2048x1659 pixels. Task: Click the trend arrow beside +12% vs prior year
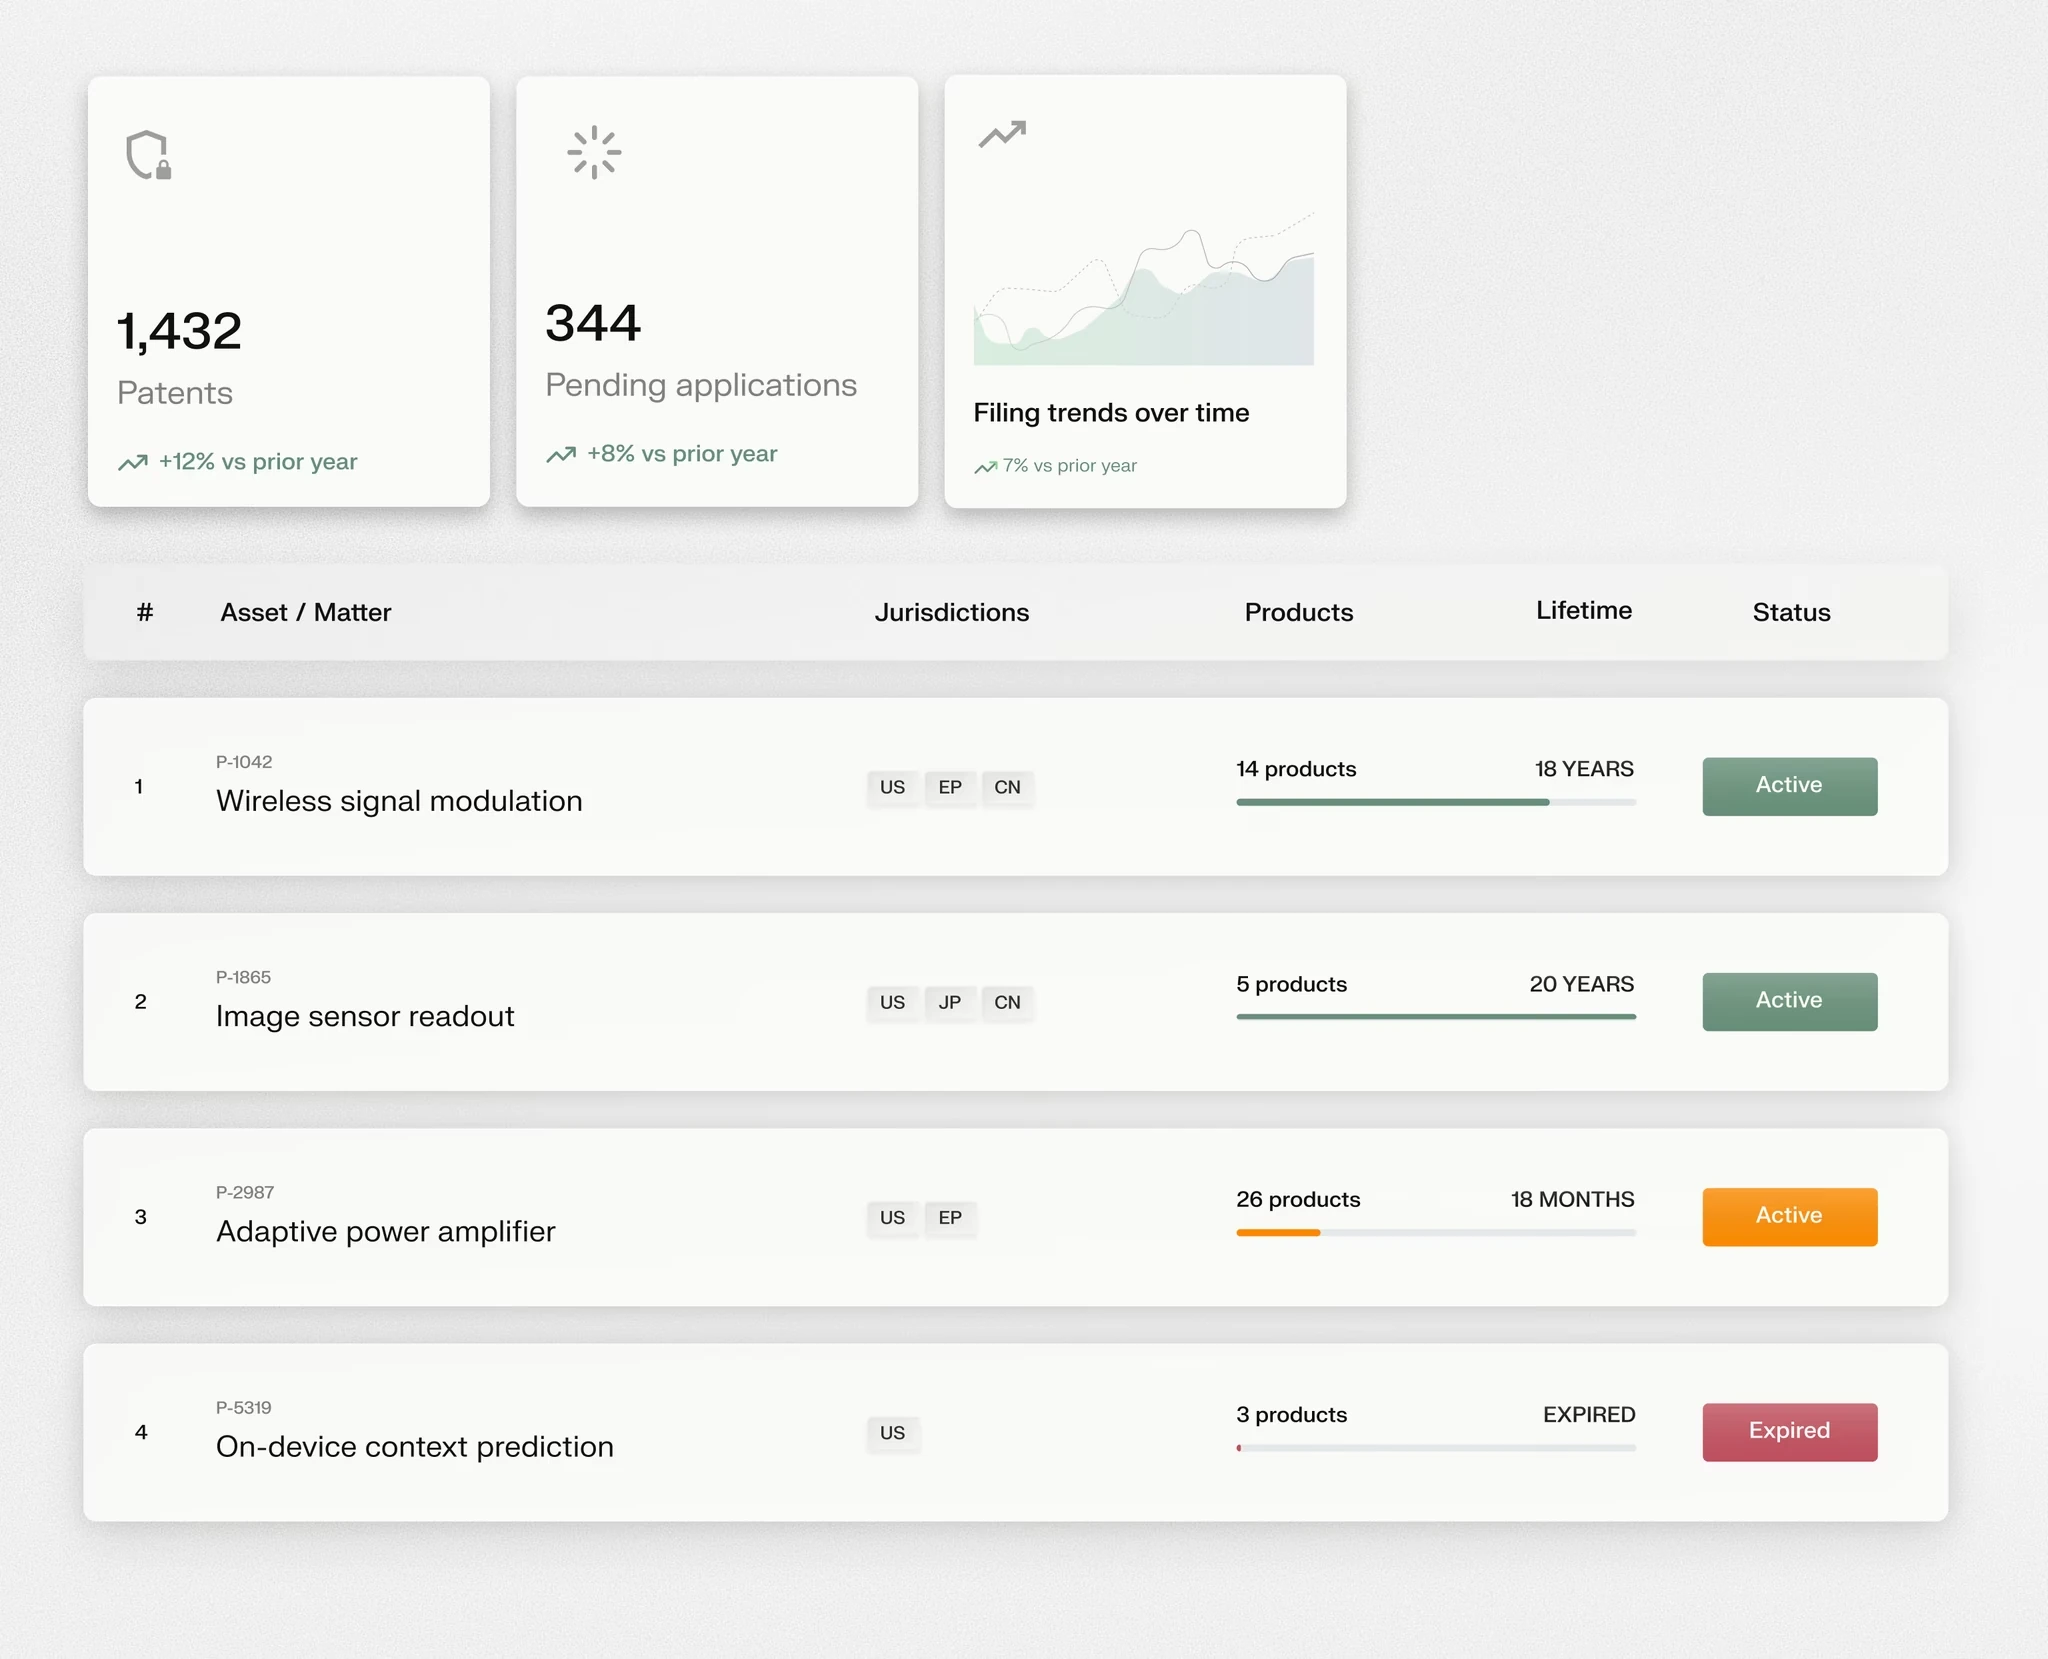coord(133,462)
